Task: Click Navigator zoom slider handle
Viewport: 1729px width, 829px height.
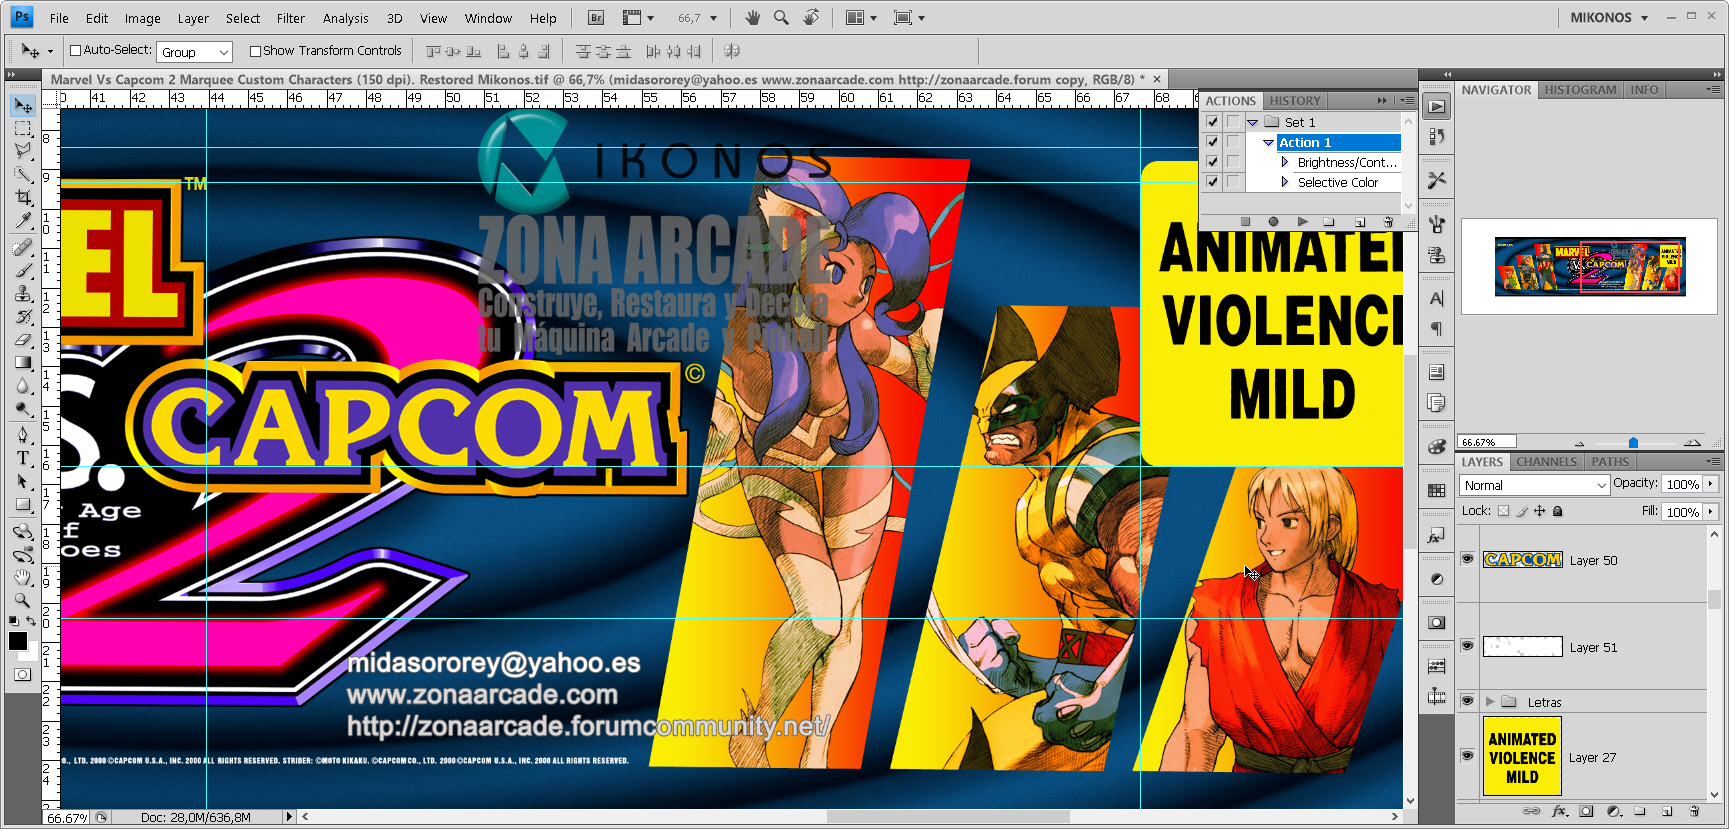Action: click(x=1633, y=442)
